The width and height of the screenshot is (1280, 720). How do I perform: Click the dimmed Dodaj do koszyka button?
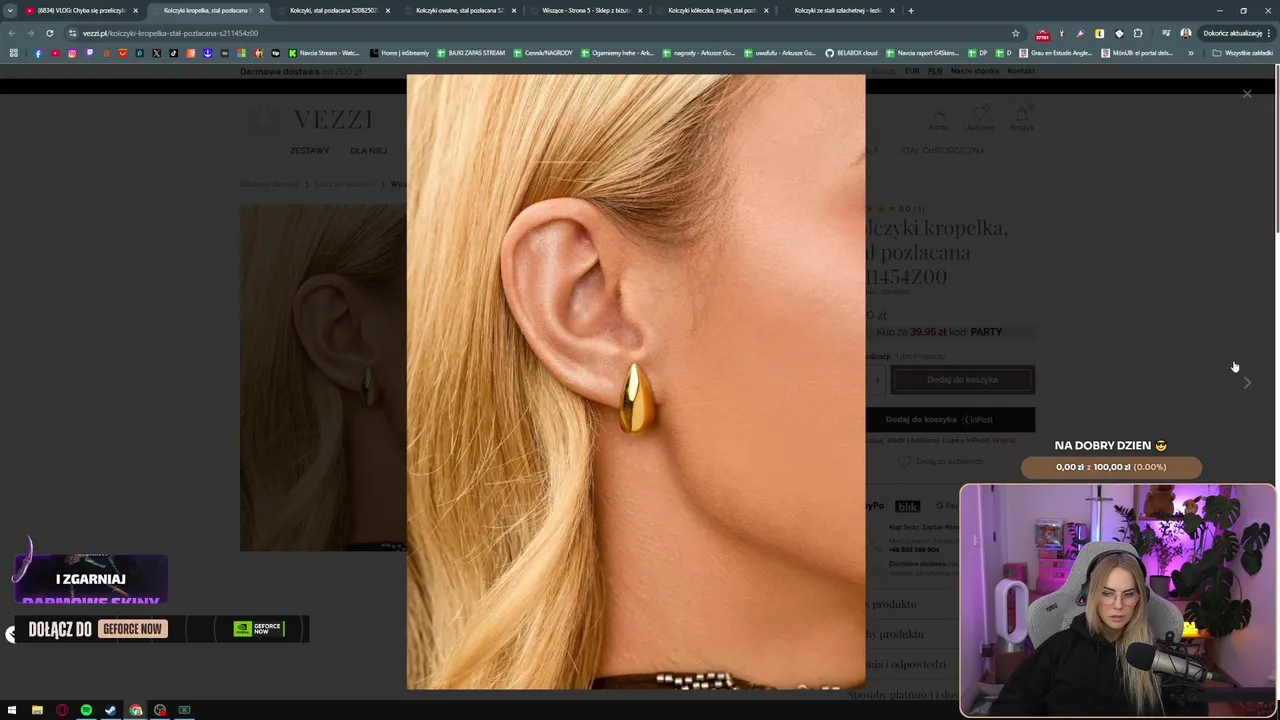[x=962, y=380]
